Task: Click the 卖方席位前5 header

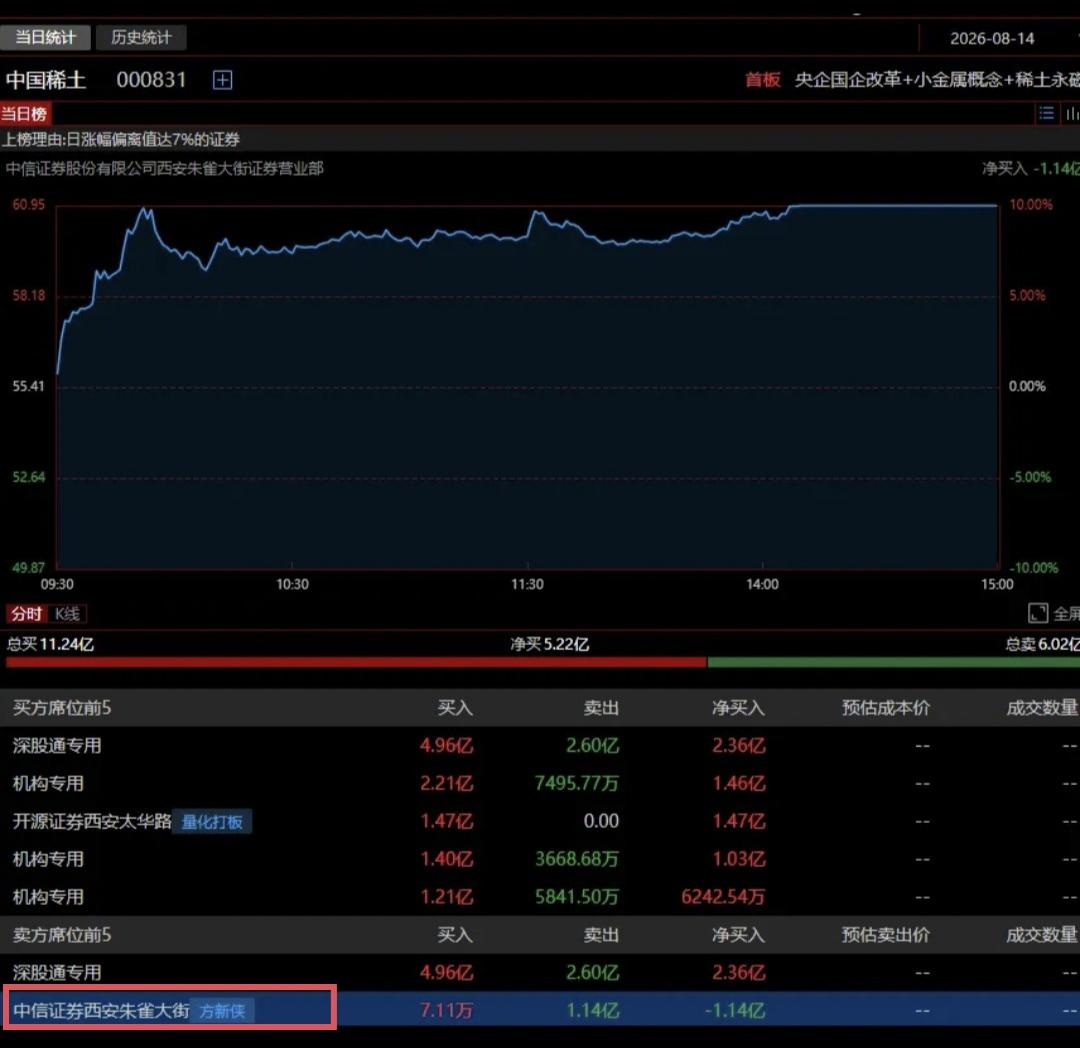Action: coord(62,935)
